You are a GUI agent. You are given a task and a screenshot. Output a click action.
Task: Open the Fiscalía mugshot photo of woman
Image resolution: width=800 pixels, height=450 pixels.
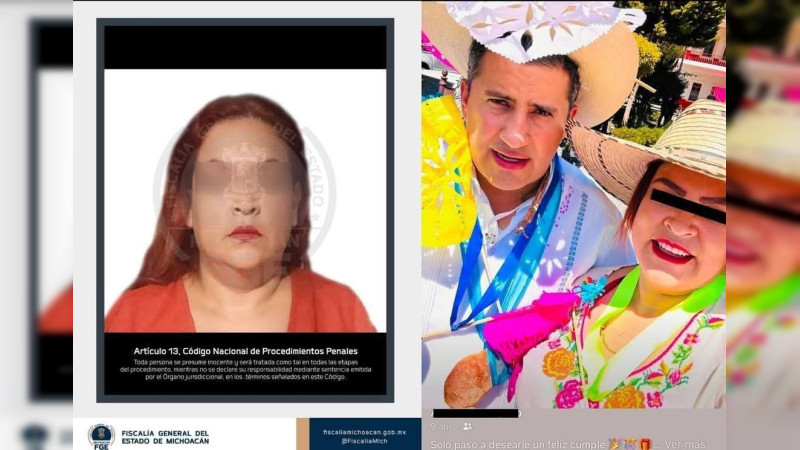click(x=245, y=201)
